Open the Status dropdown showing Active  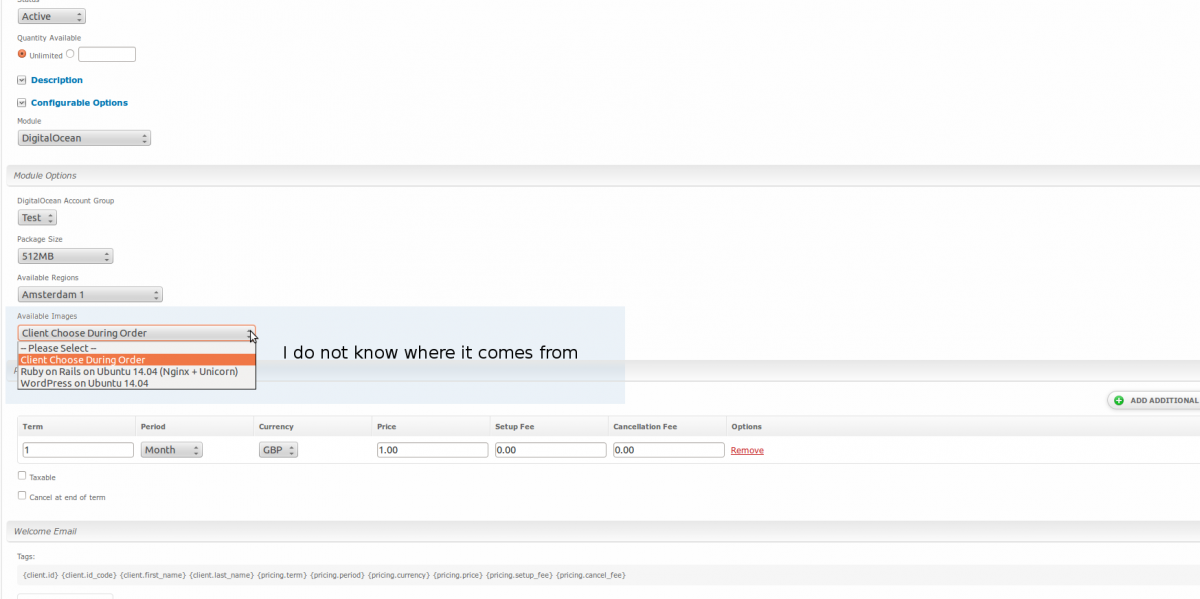coord(52,16)
